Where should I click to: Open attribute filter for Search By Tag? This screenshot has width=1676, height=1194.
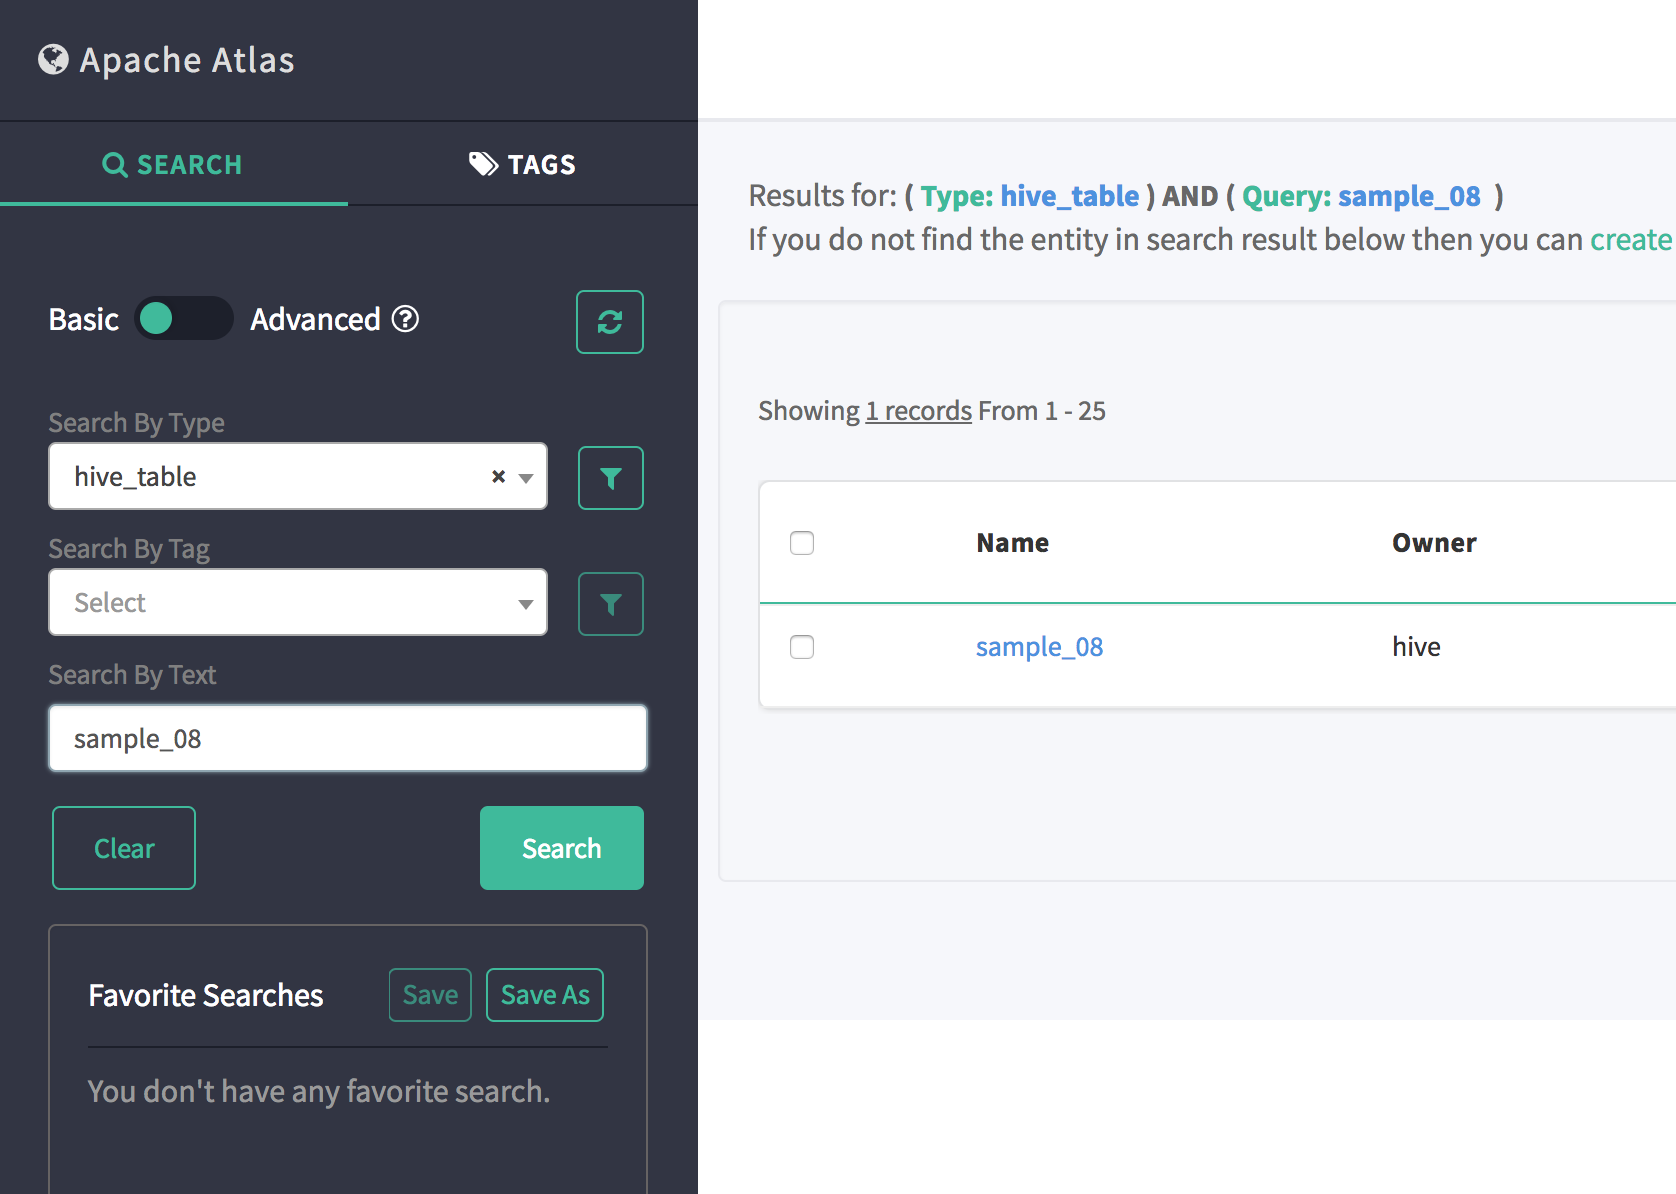(611, 604)
